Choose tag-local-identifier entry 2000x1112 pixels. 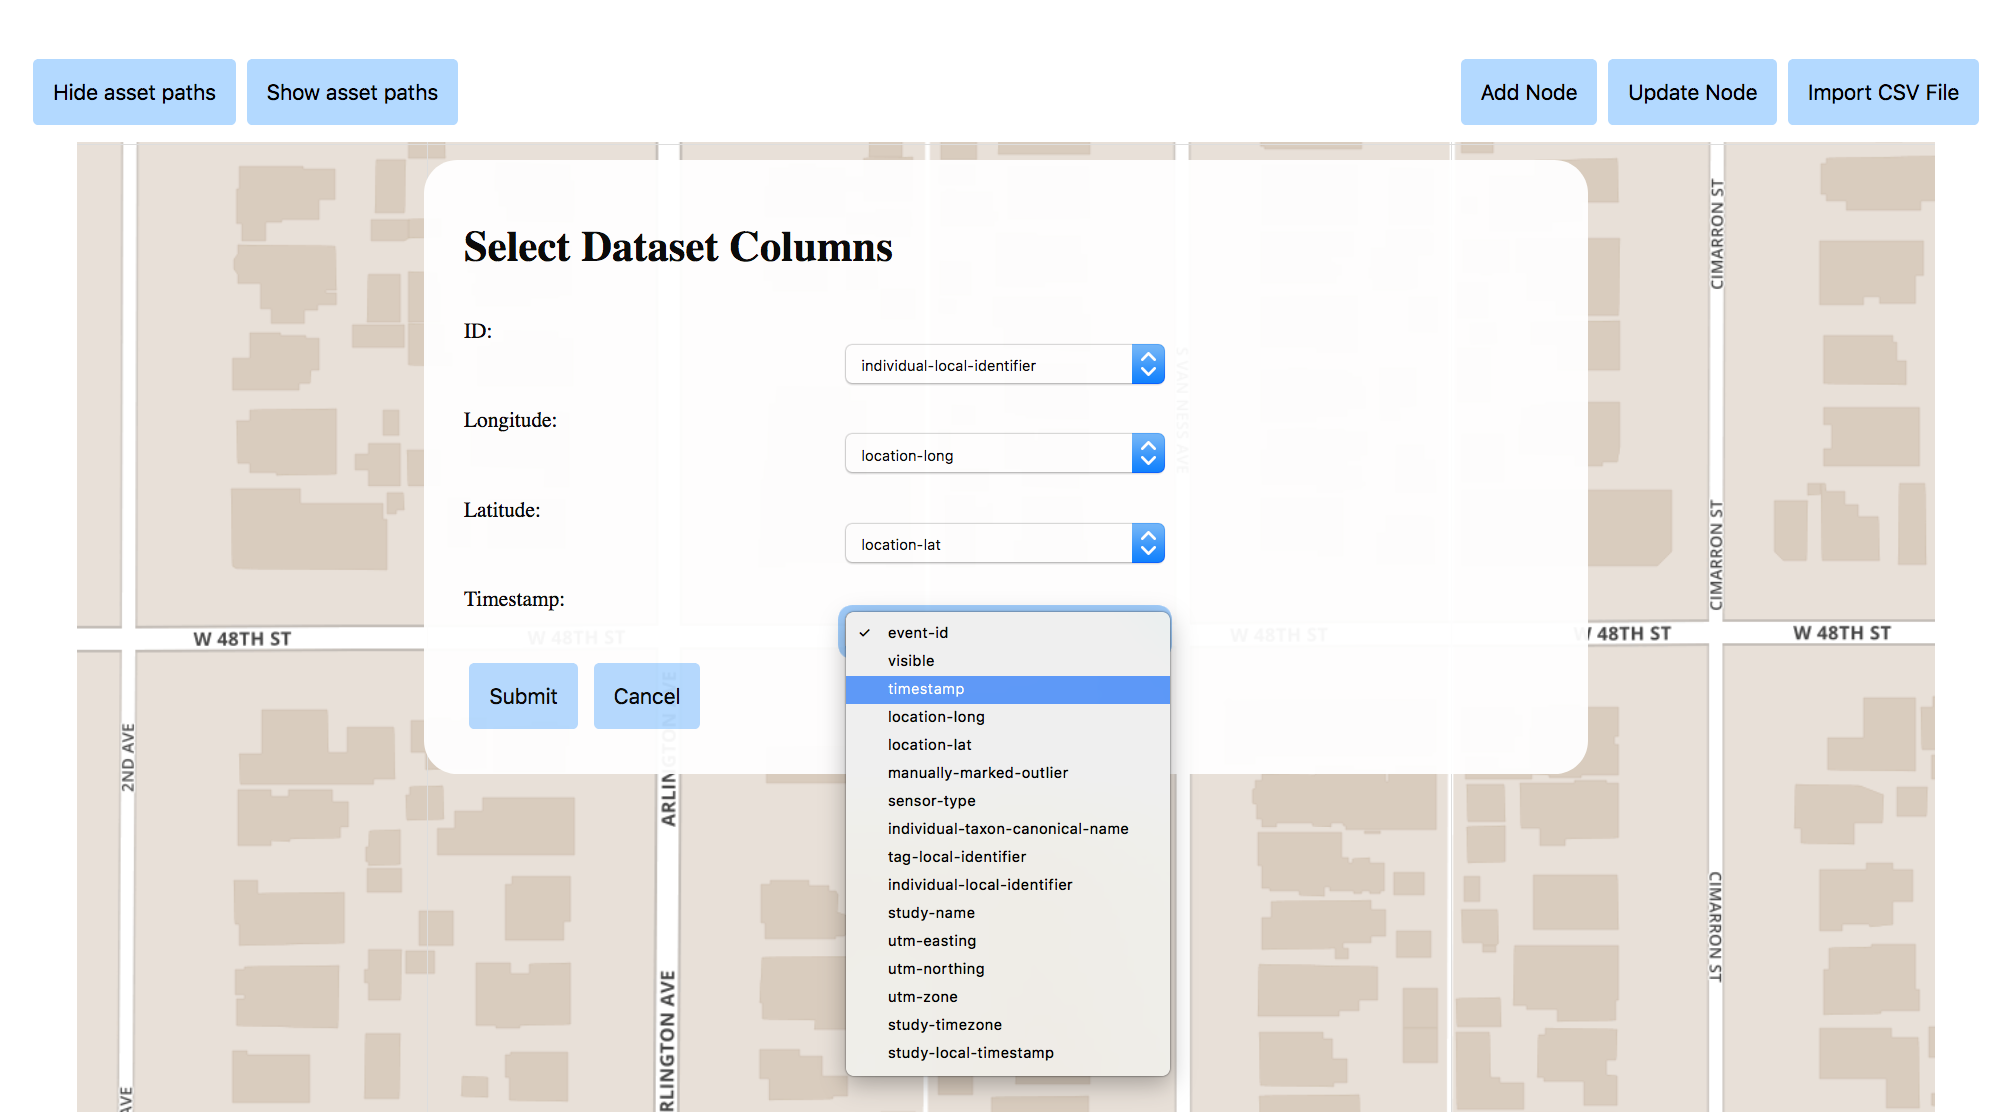coord(957,857)
